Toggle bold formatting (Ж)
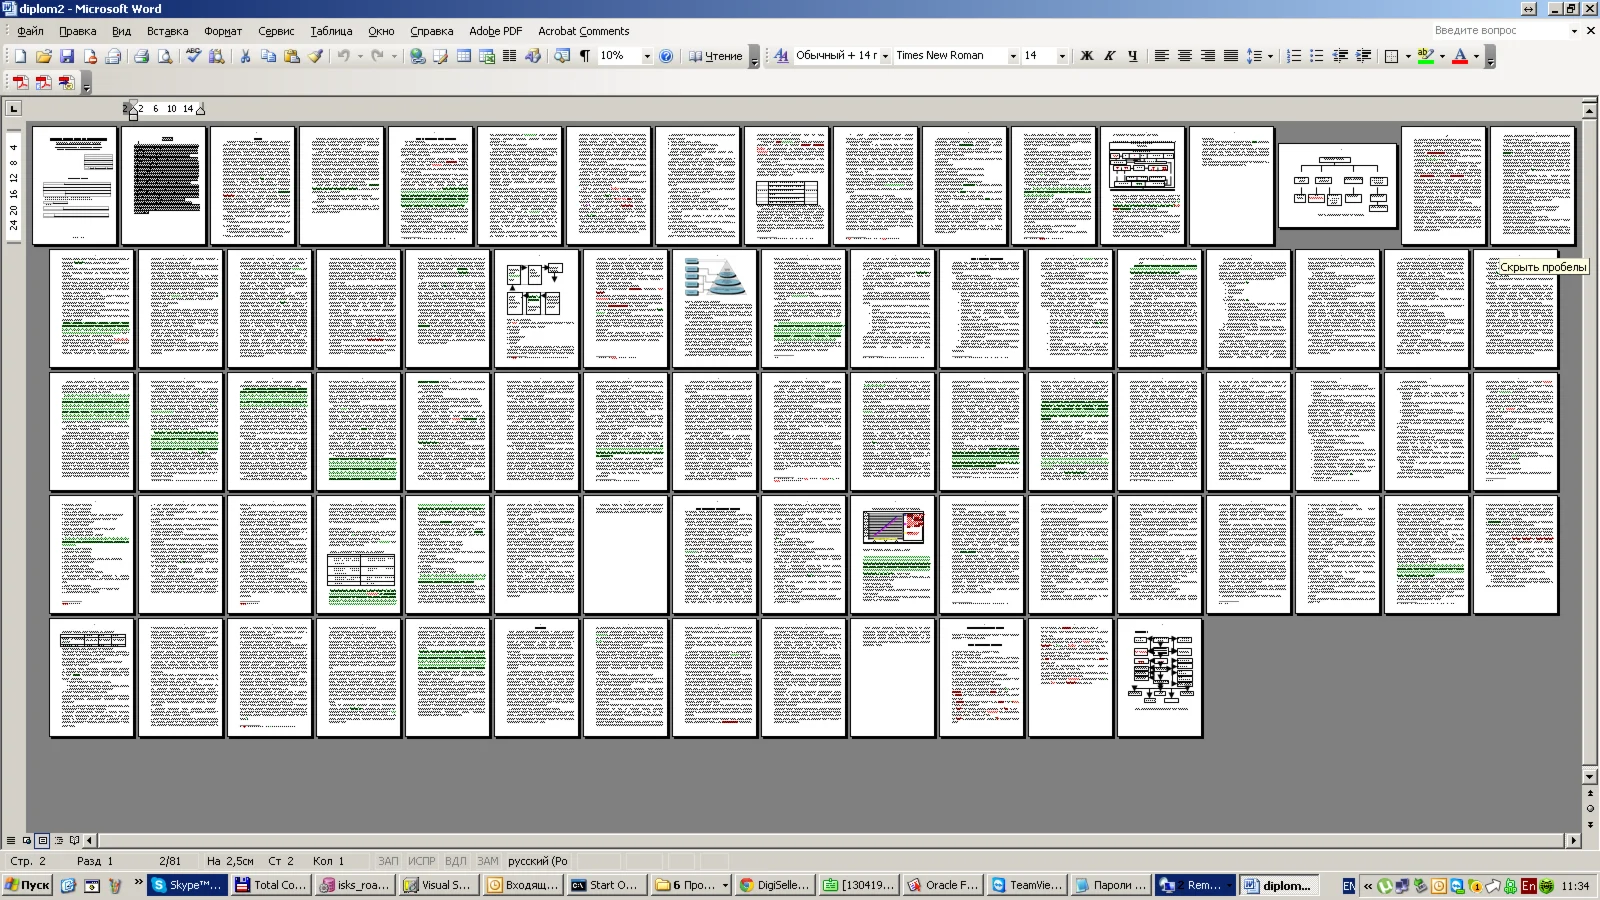The image size is (1600, 900). pyautogui.click(x=1087, y=56)
